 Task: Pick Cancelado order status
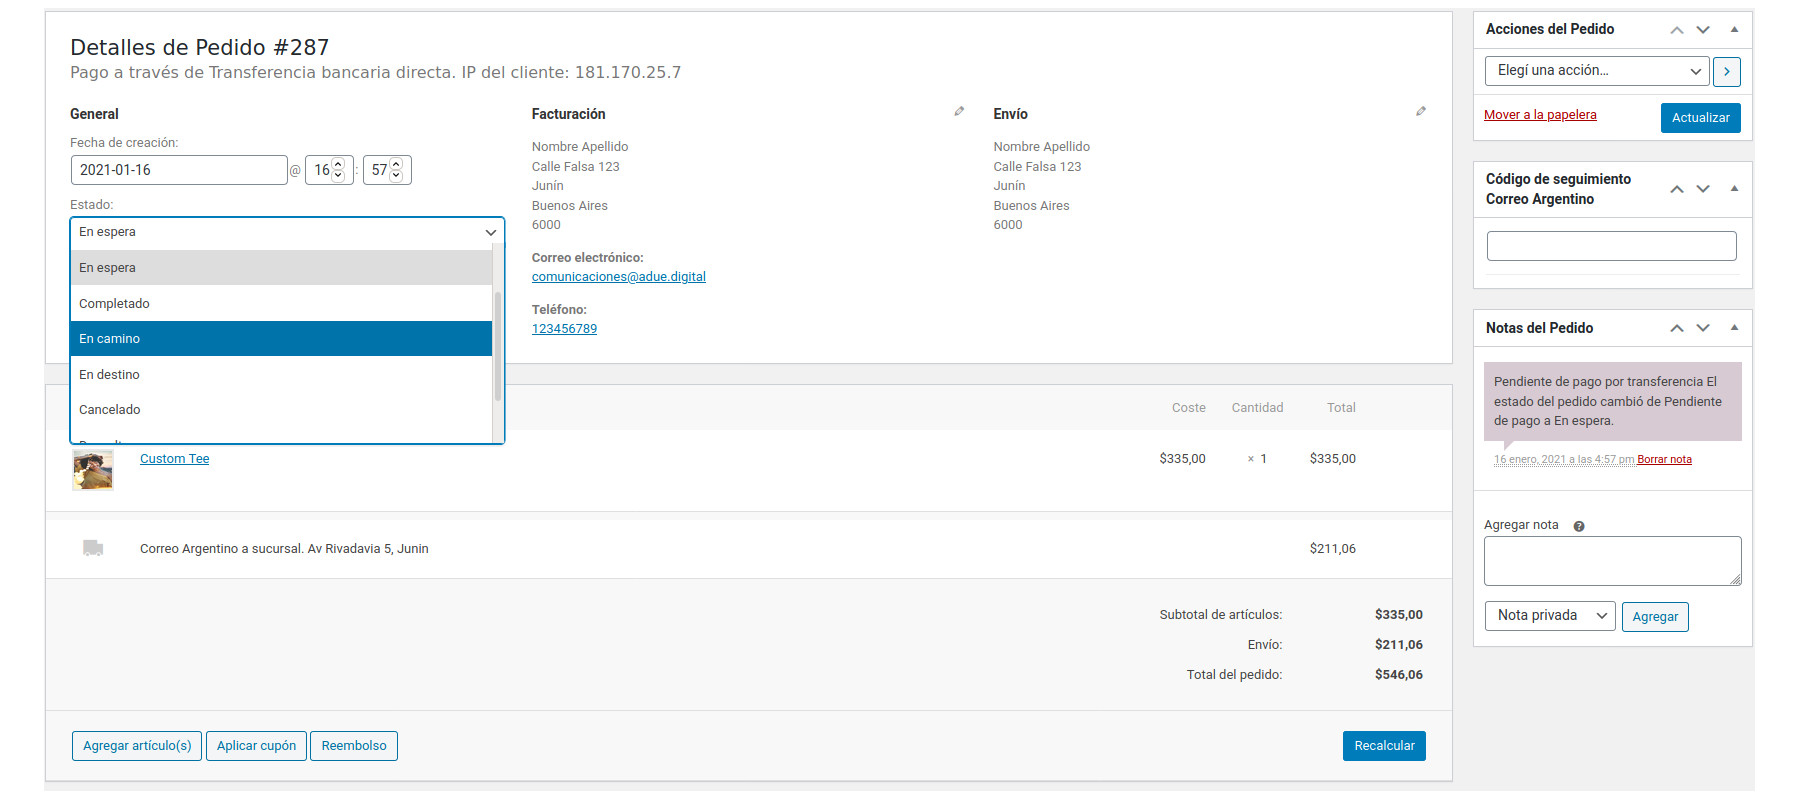[281, 410]
